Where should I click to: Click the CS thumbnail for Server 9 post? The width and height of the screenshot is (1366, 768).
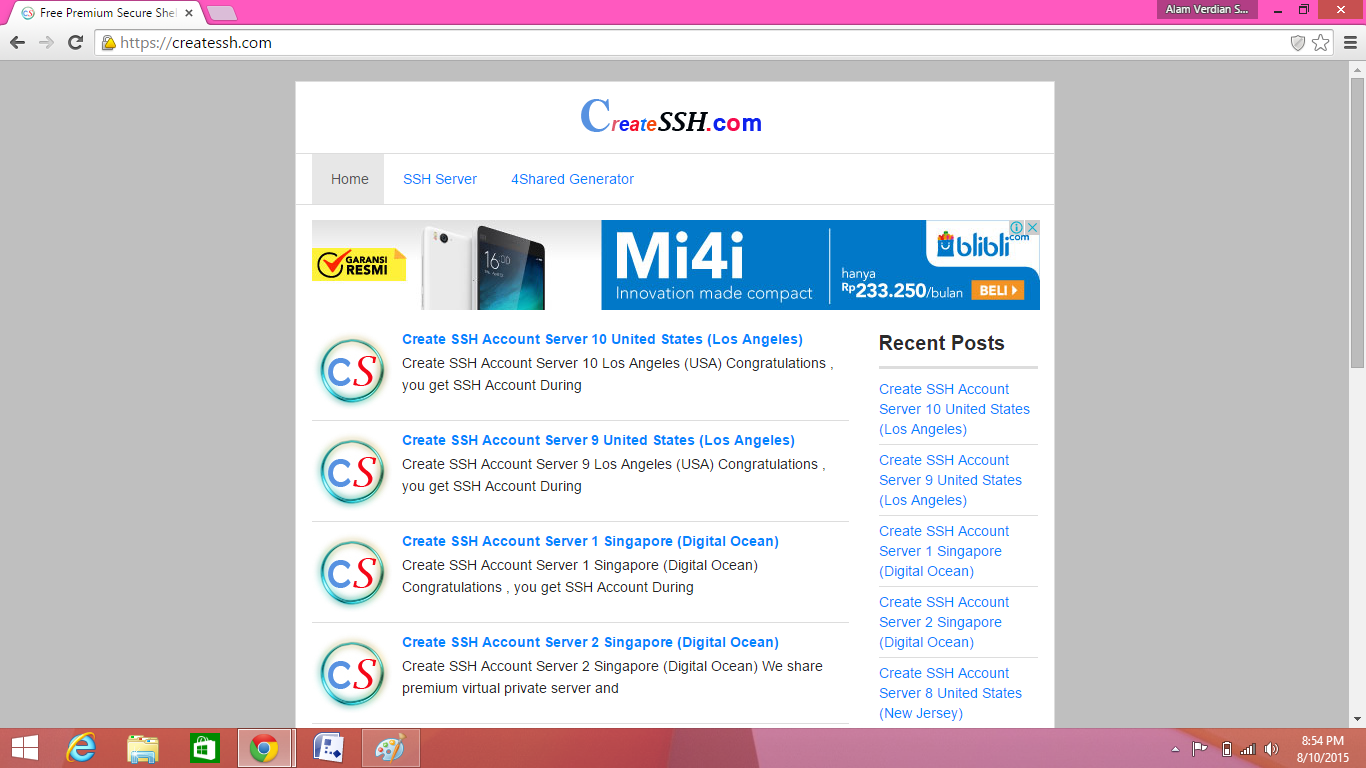click(352, 471)
